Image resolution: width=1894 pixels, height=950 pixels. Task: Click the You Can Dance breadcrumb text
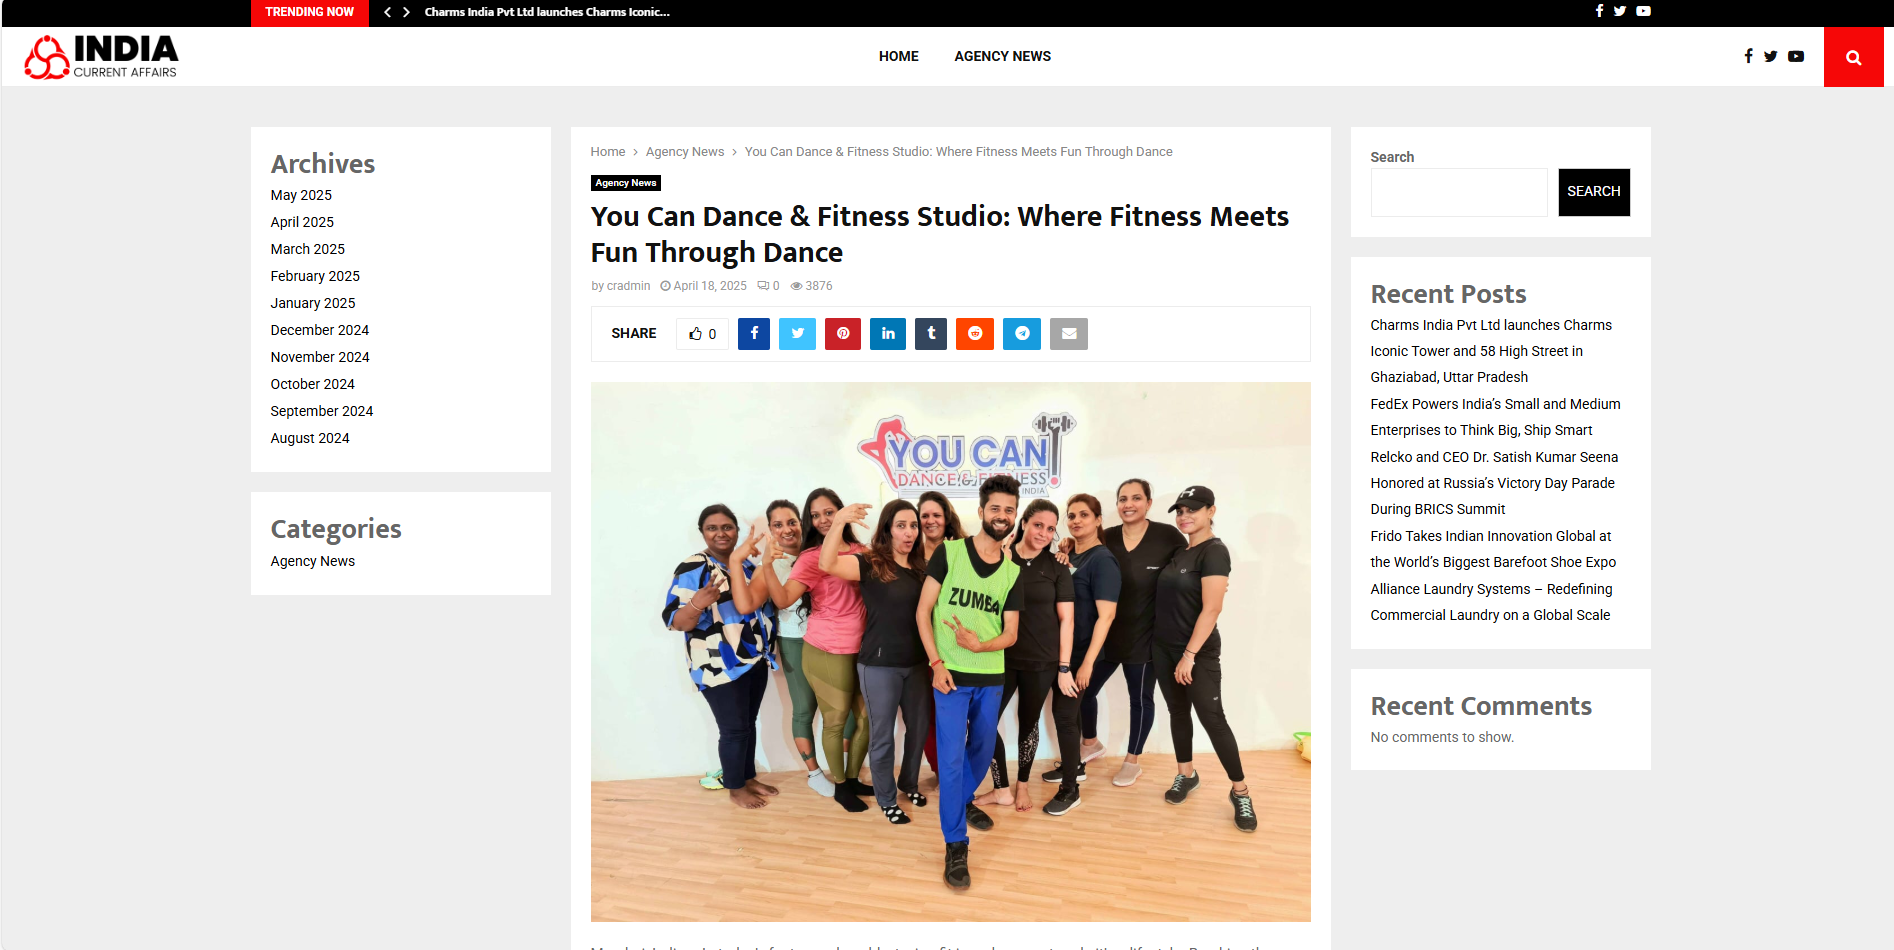pyautogui.click(x=958, y=152)
